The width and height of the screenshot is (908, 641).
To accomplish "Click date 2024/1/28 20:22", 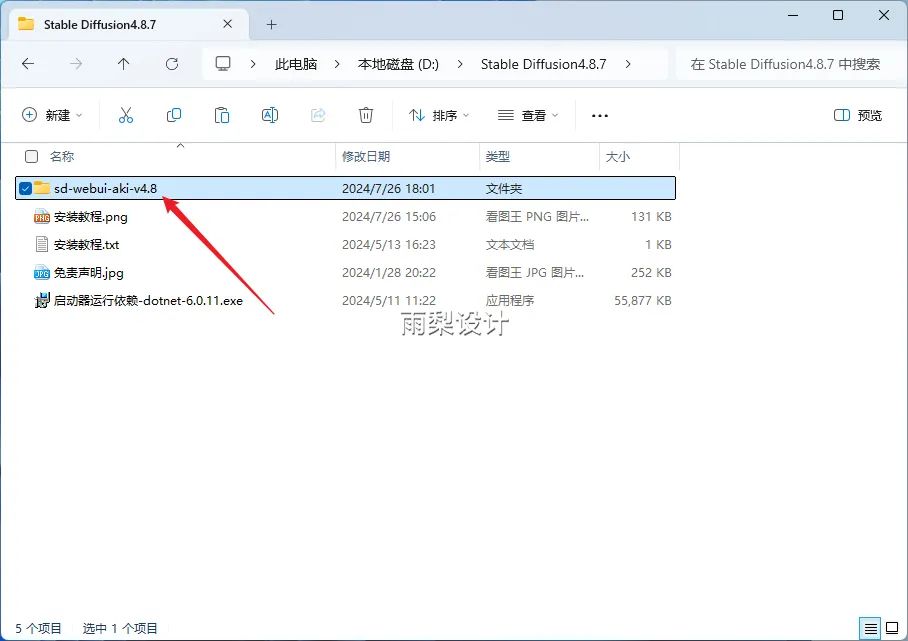I will pos(389,272).
